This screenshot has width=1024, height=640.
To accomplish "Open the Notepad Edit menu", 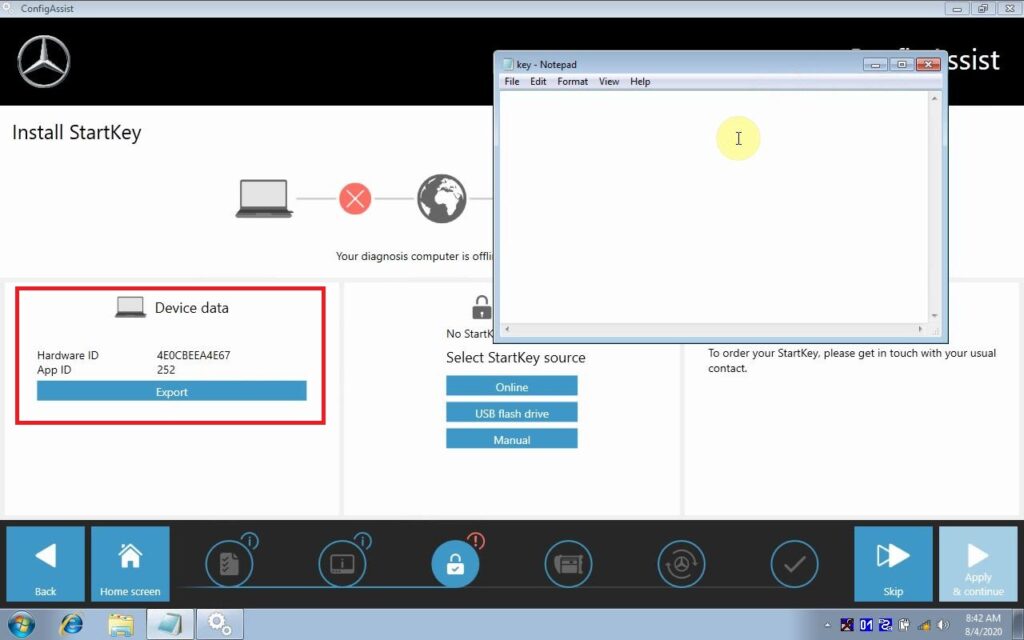I will point(538,82).
